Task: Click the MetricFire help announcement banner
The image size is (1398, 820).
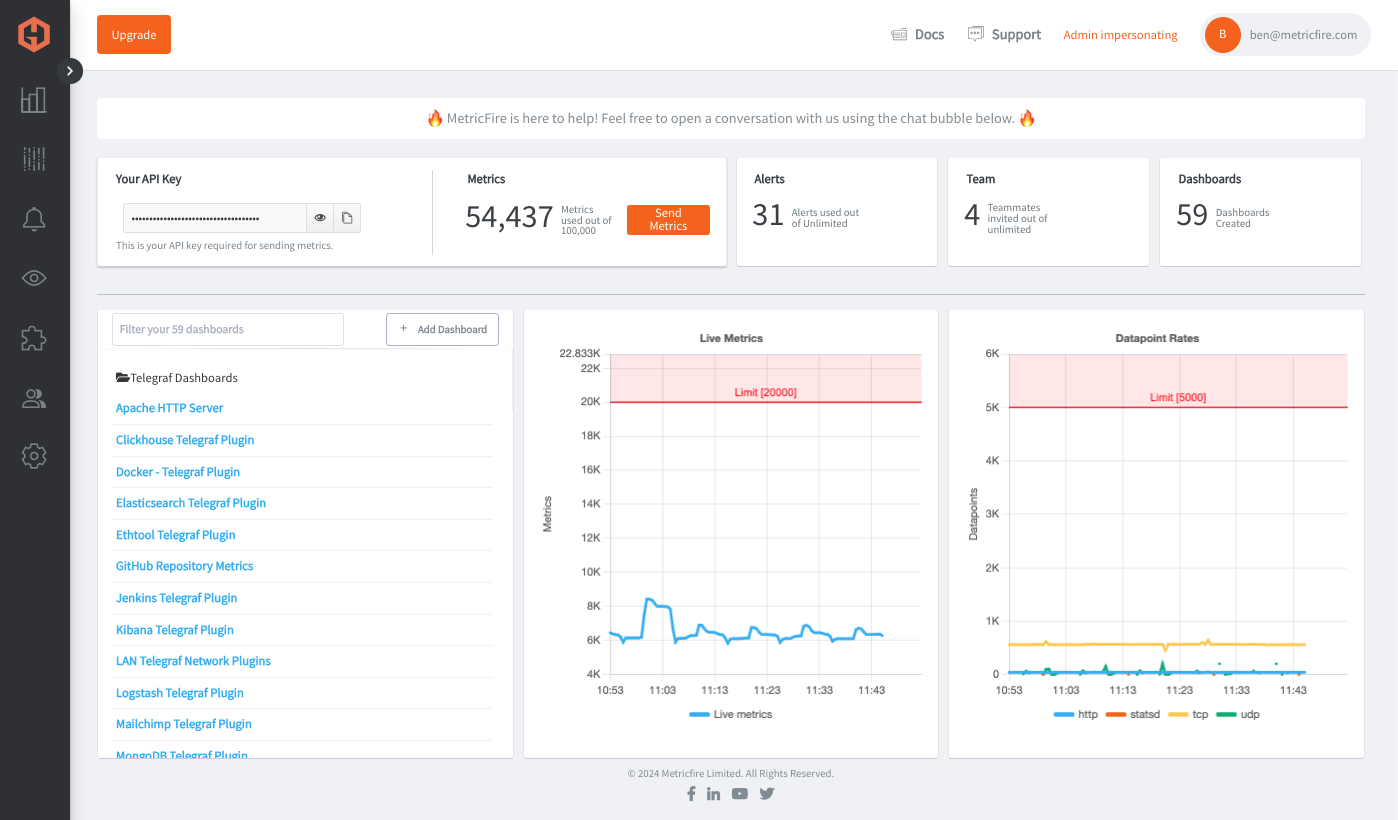Action: (x=731, y=118)
